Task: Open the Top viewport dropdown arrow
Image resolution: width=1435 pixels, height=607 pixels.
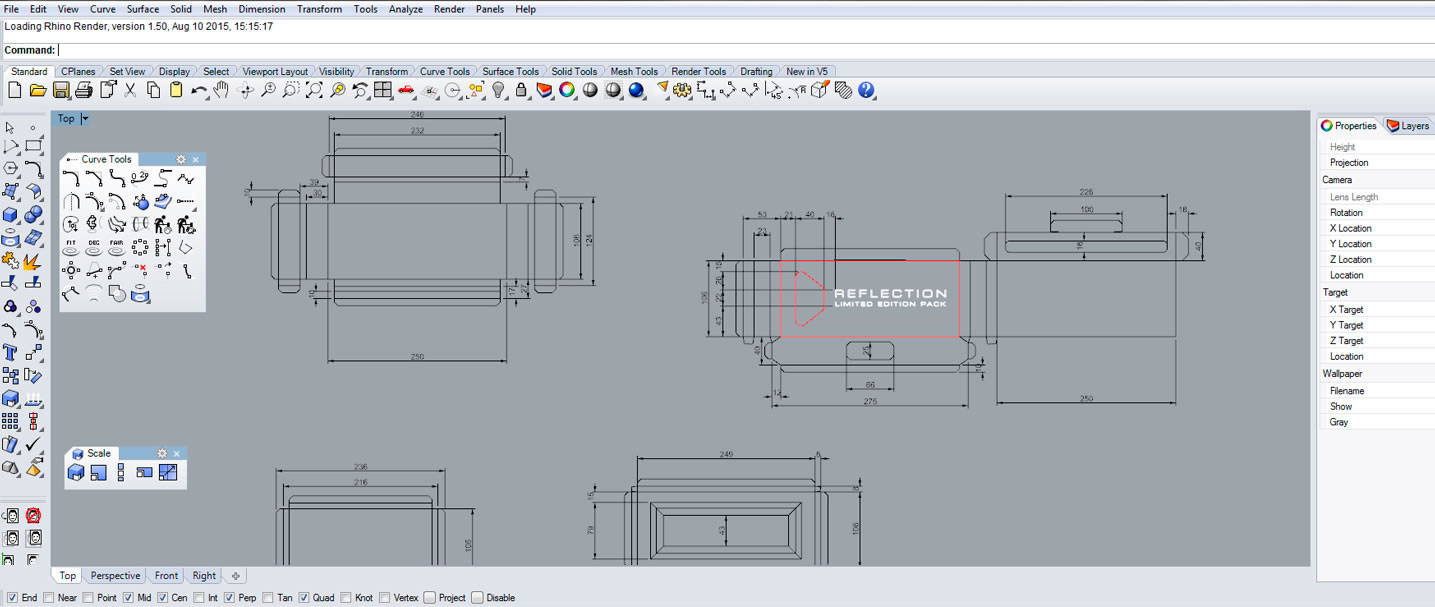Action: point(85,119)
